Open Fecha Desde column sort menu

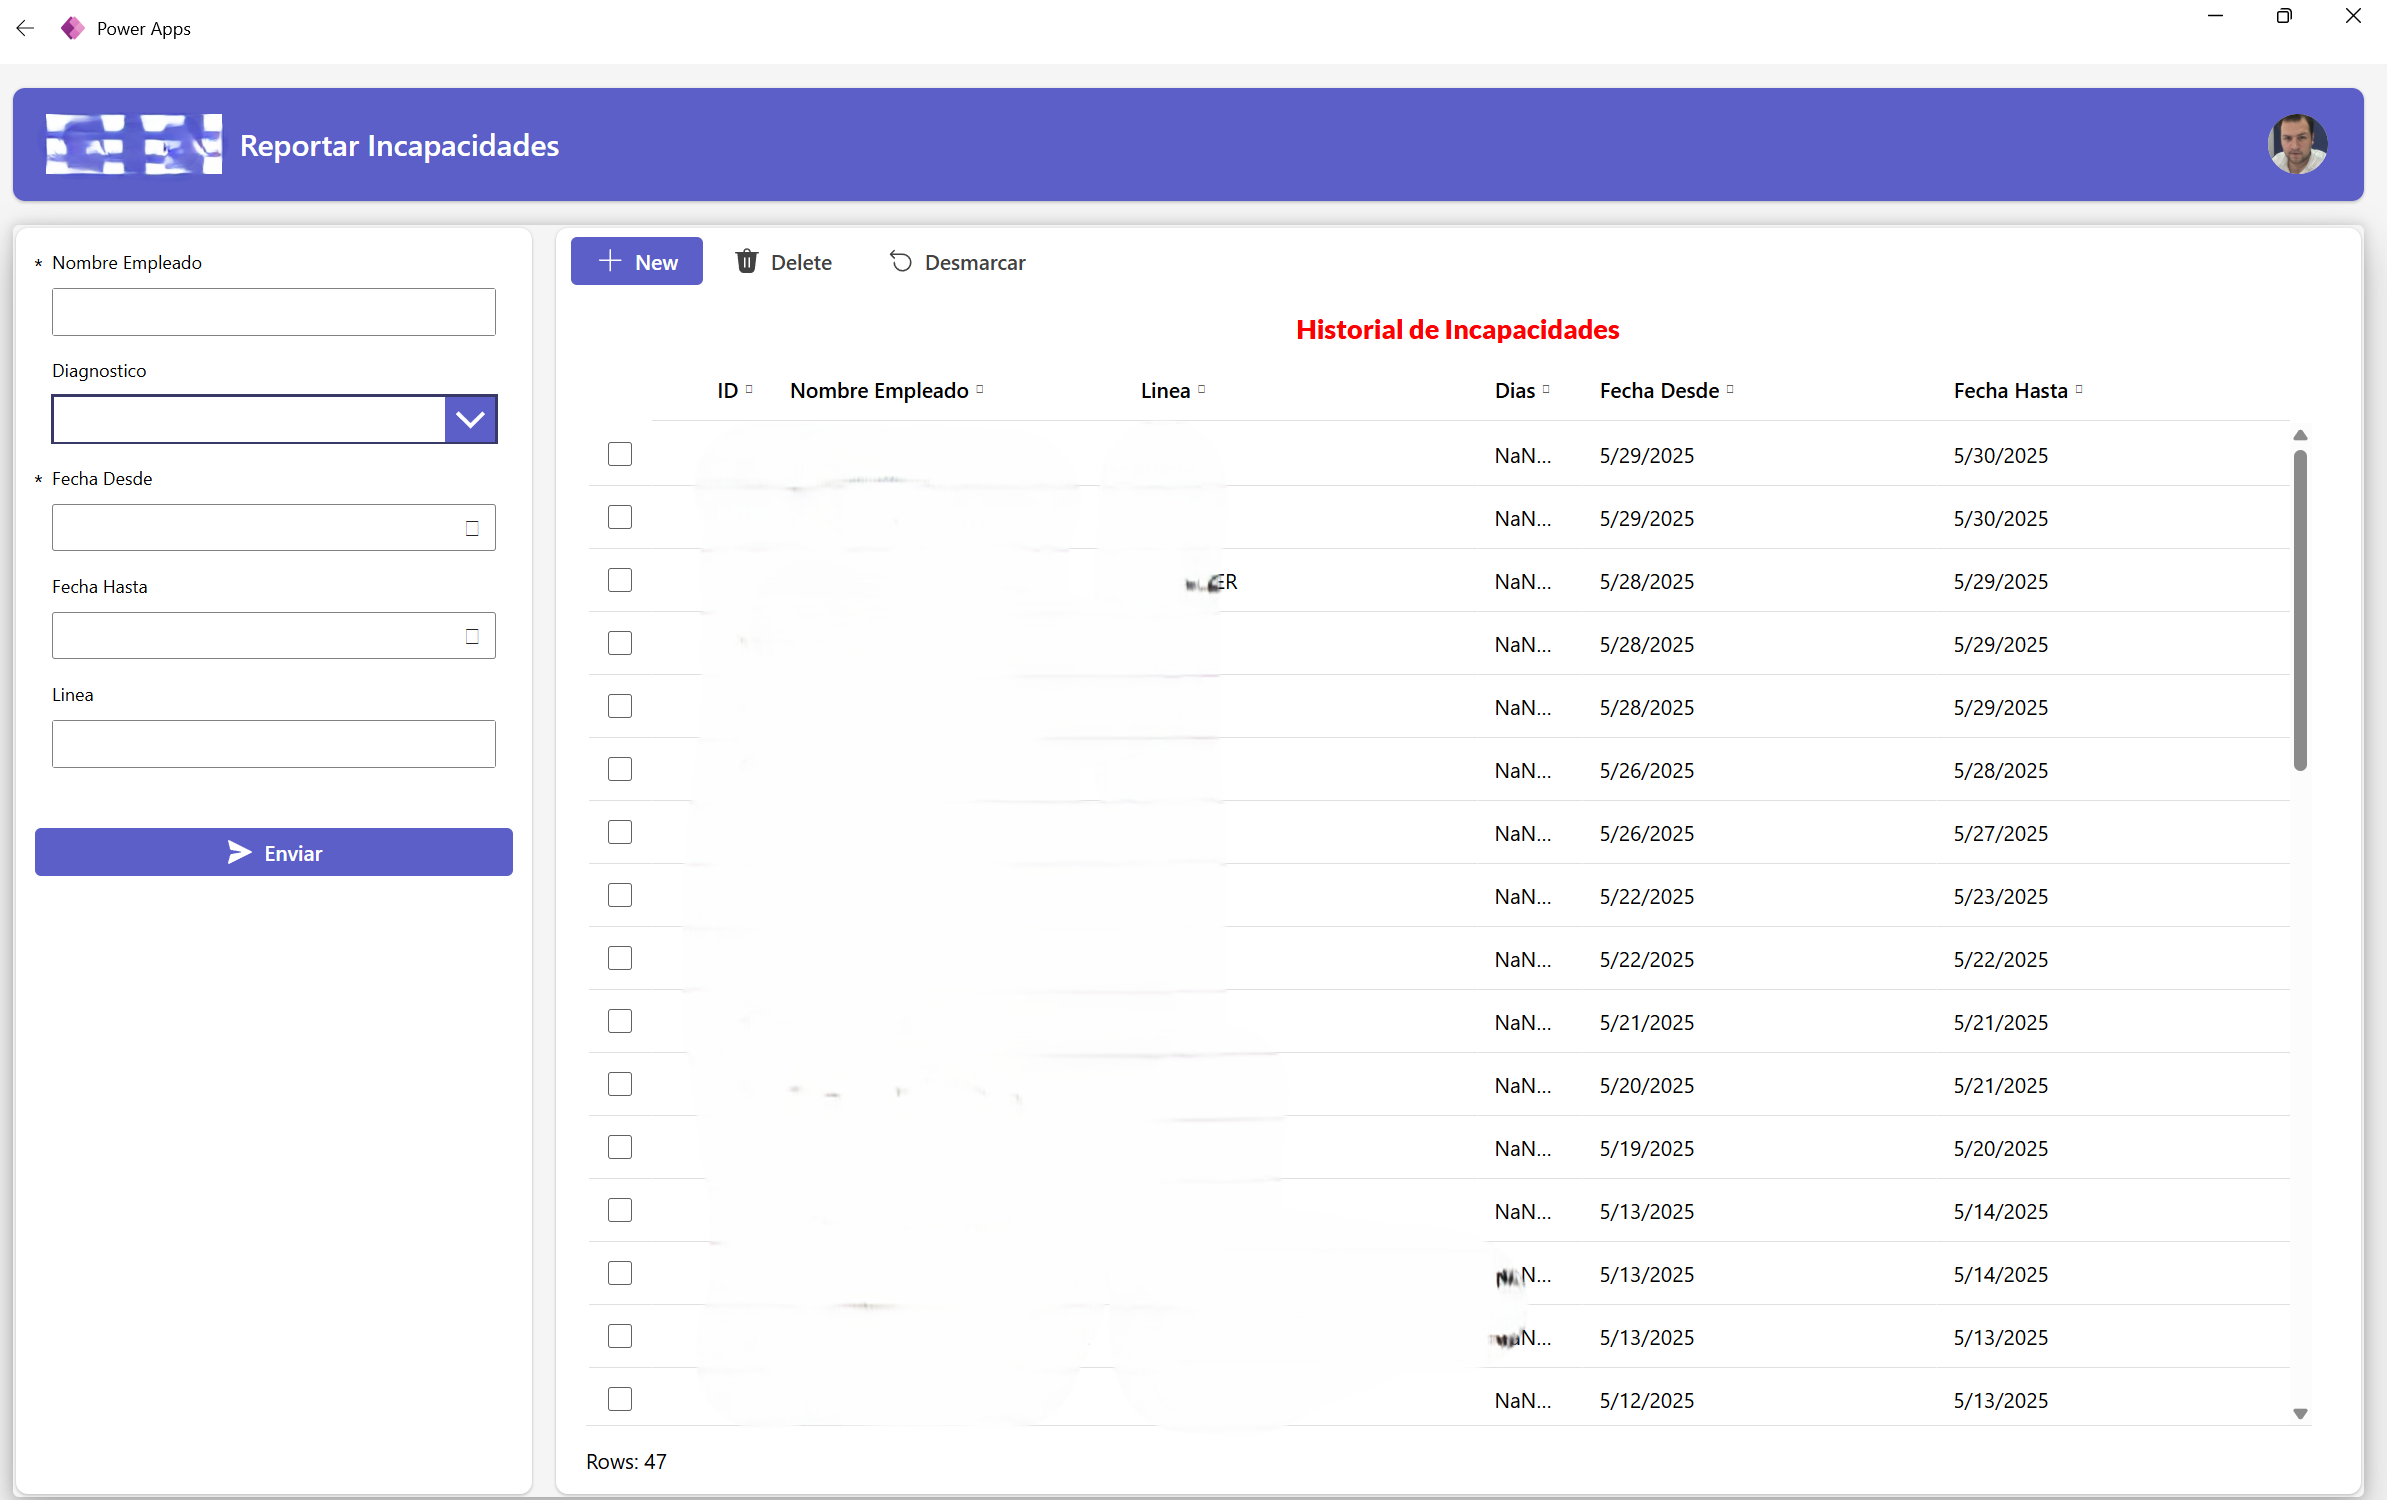tap(1730, 389)
